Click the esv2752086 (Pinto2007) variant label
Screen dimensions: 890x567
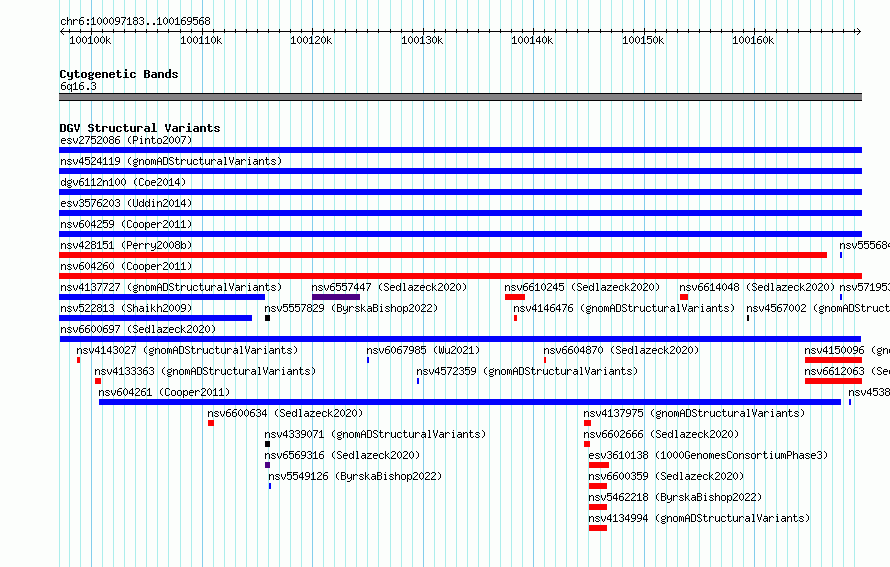[x=126, y=140]
